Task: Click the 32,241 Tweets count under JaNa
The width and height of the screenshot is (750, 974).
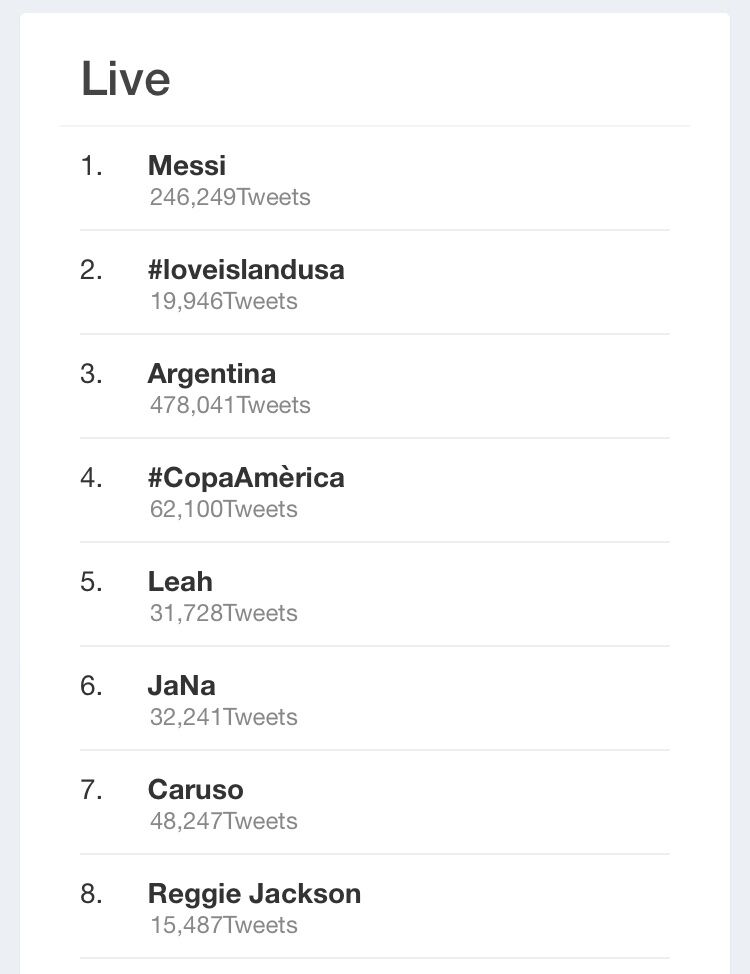Action: coord(224,718)
